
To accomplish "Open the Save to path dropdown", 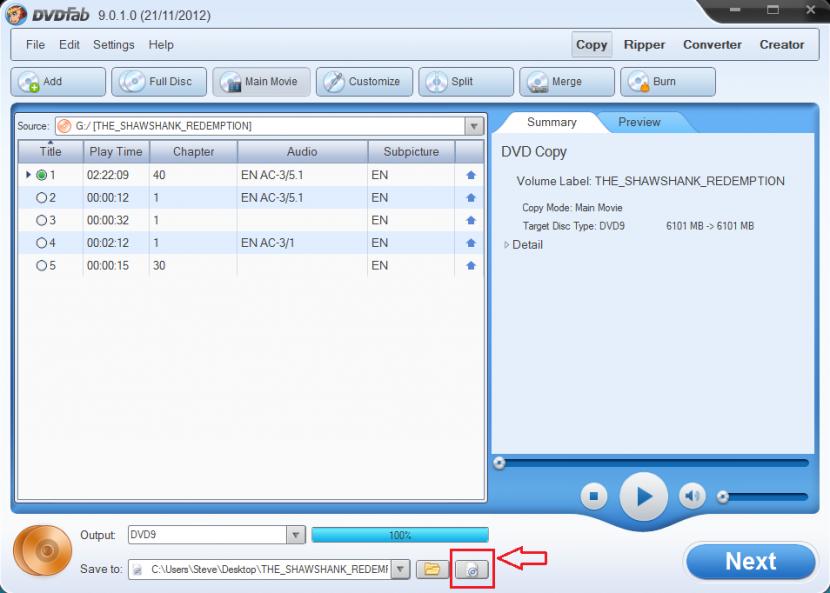I will pos(401,570).
